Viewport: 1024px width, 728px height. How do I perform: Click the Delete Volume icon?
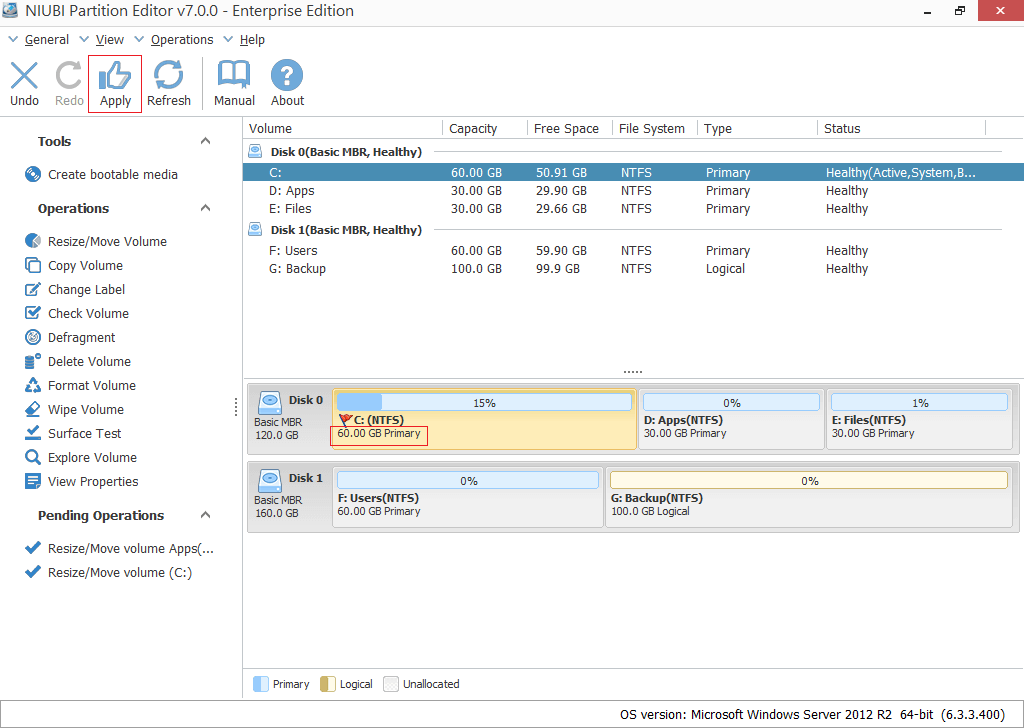click(x=33, y=361)
